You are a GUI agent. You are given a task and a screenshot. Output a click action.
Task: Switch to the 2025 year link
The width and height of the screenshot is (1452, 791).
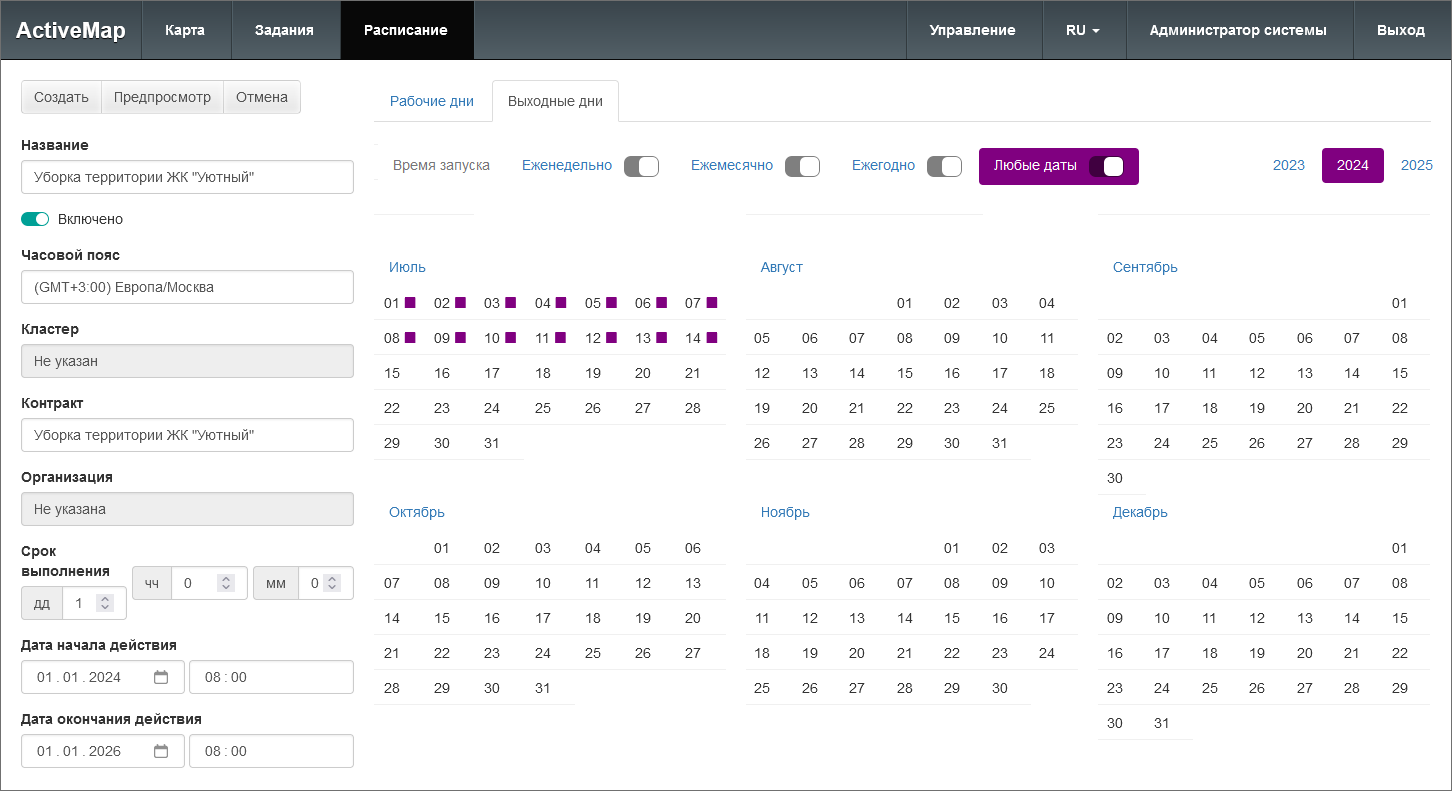[1416, 165]
